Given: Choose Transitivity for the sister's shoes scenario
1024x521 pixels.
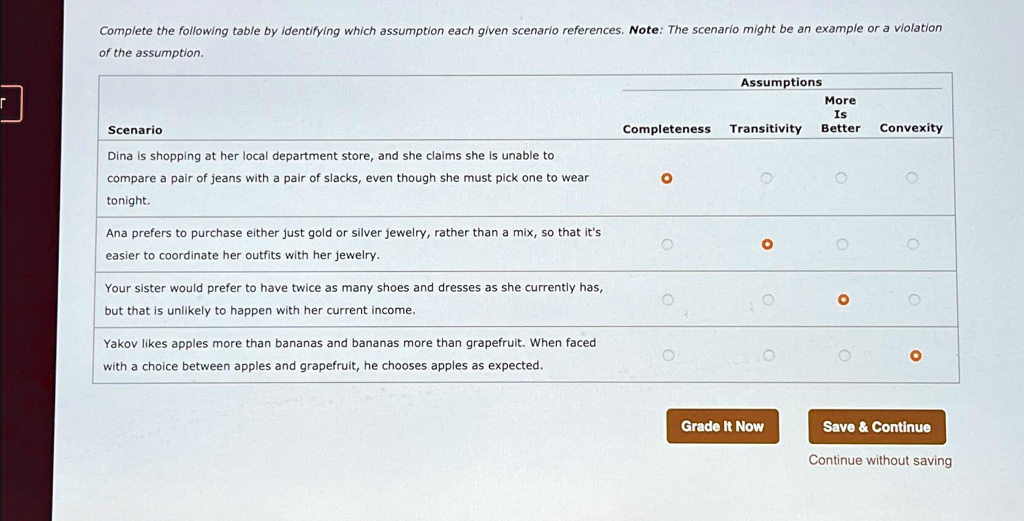Looking at the screenshot, I should 767,299.
